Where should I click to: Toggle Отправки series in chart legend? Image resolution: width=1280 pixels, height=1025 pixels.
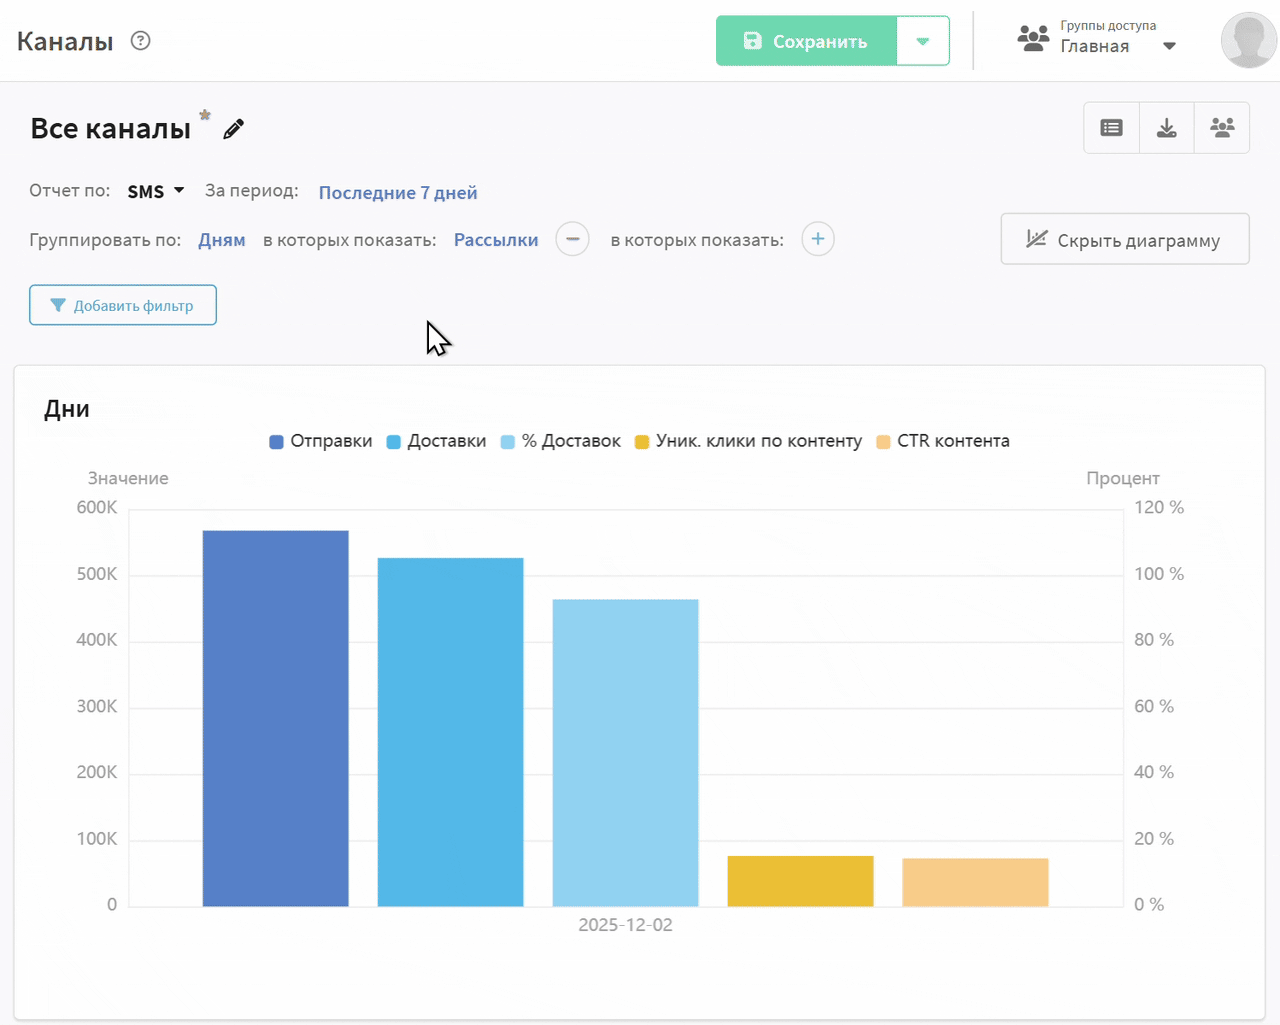pos(321,441)
